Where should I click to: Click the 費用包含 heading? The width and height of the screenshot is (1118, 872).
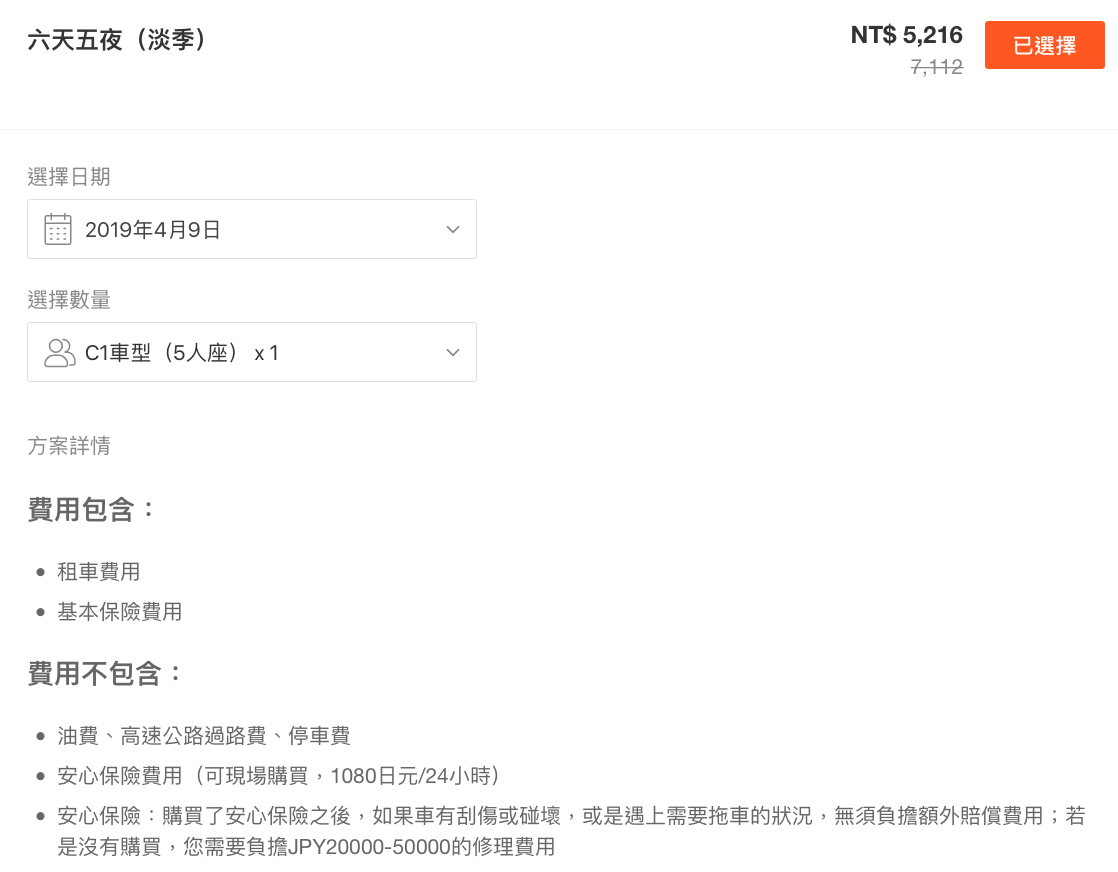[x=91, y=510]
